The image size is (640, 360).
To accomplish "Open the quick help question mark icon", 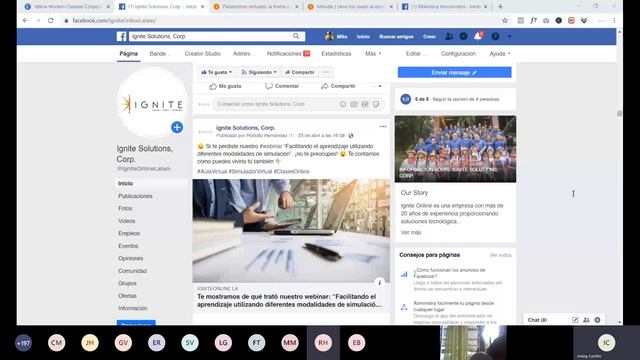I will (495, 36).
